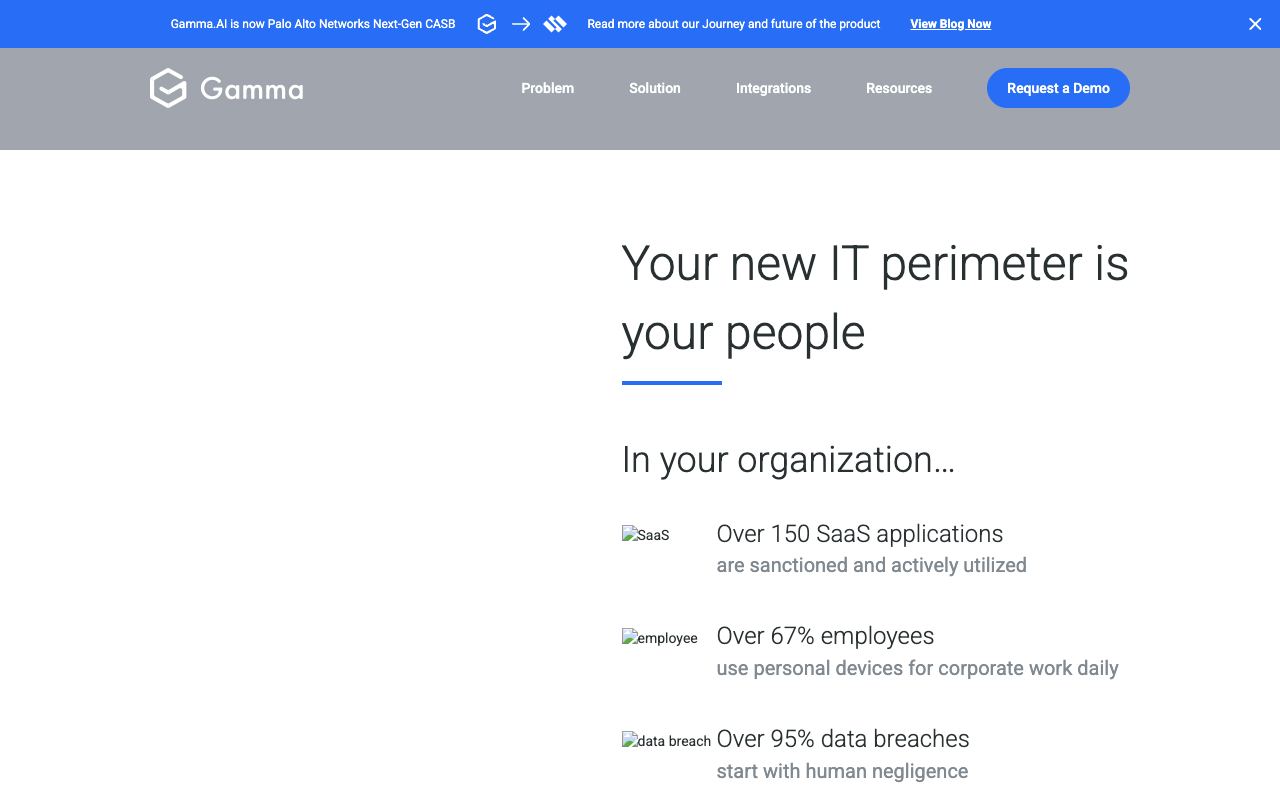Image resolution: width=1280 pixels, height=800 pixels.
Task: Click the Palo Alto Networks logo icon
Action: [x=555, y=24]
